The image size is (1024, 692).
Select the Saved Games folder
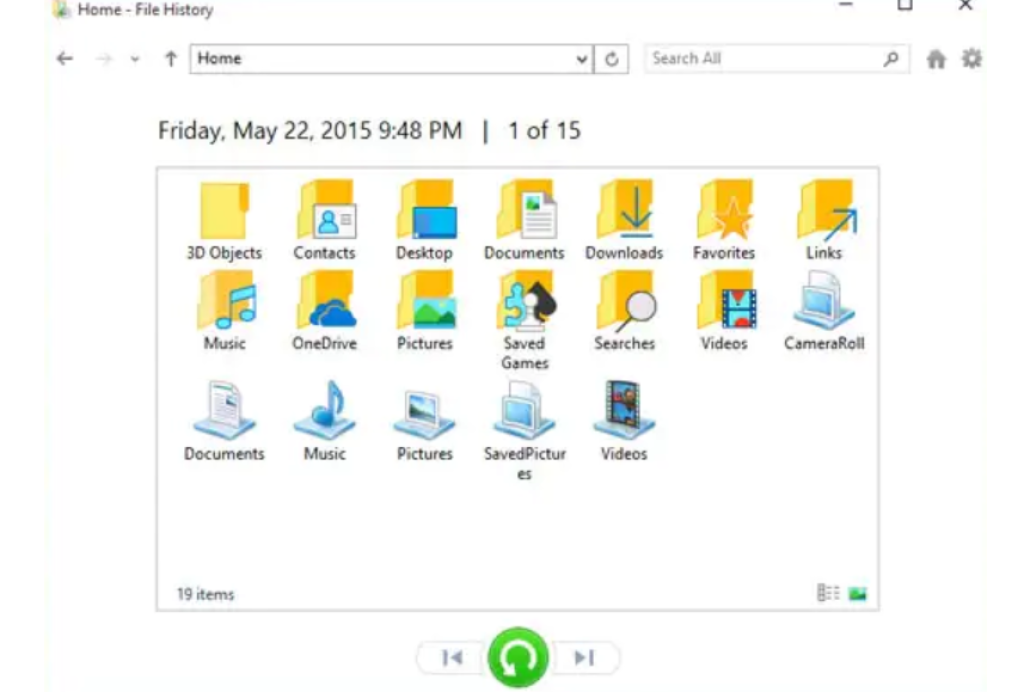pos(524,321)
